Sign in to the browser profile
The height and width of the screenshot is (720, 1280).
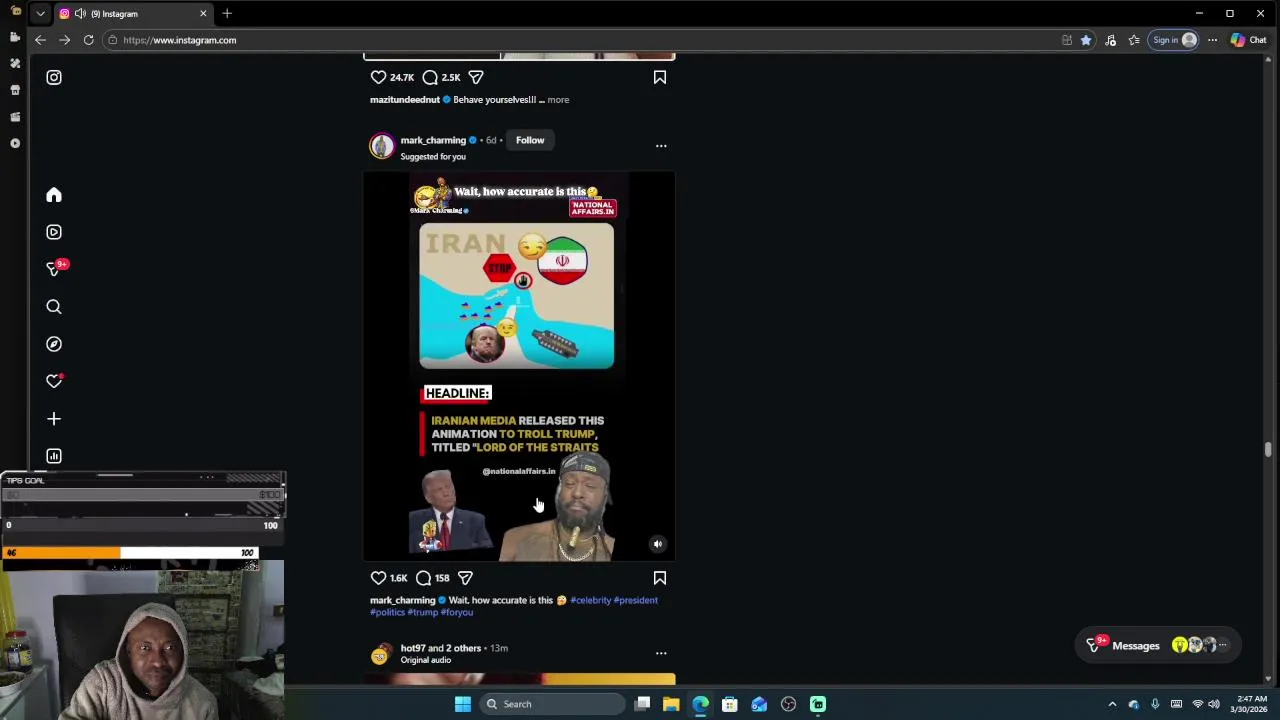(x=1174, y=40)
